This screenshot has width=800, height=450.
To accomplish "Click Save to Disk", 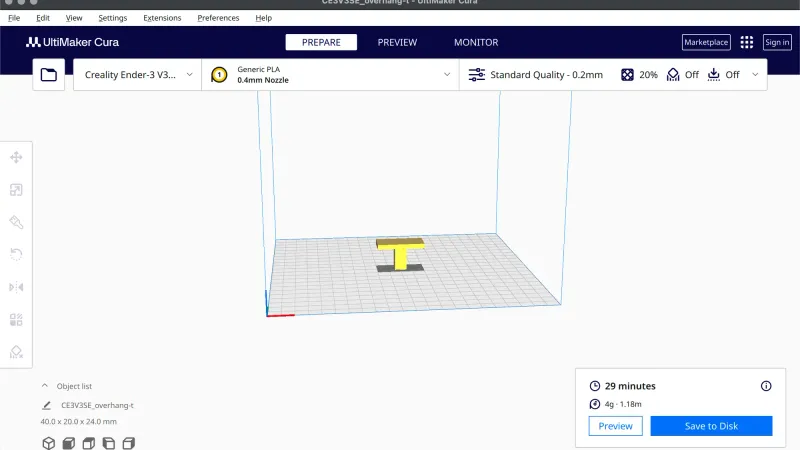I will (711, 426).
